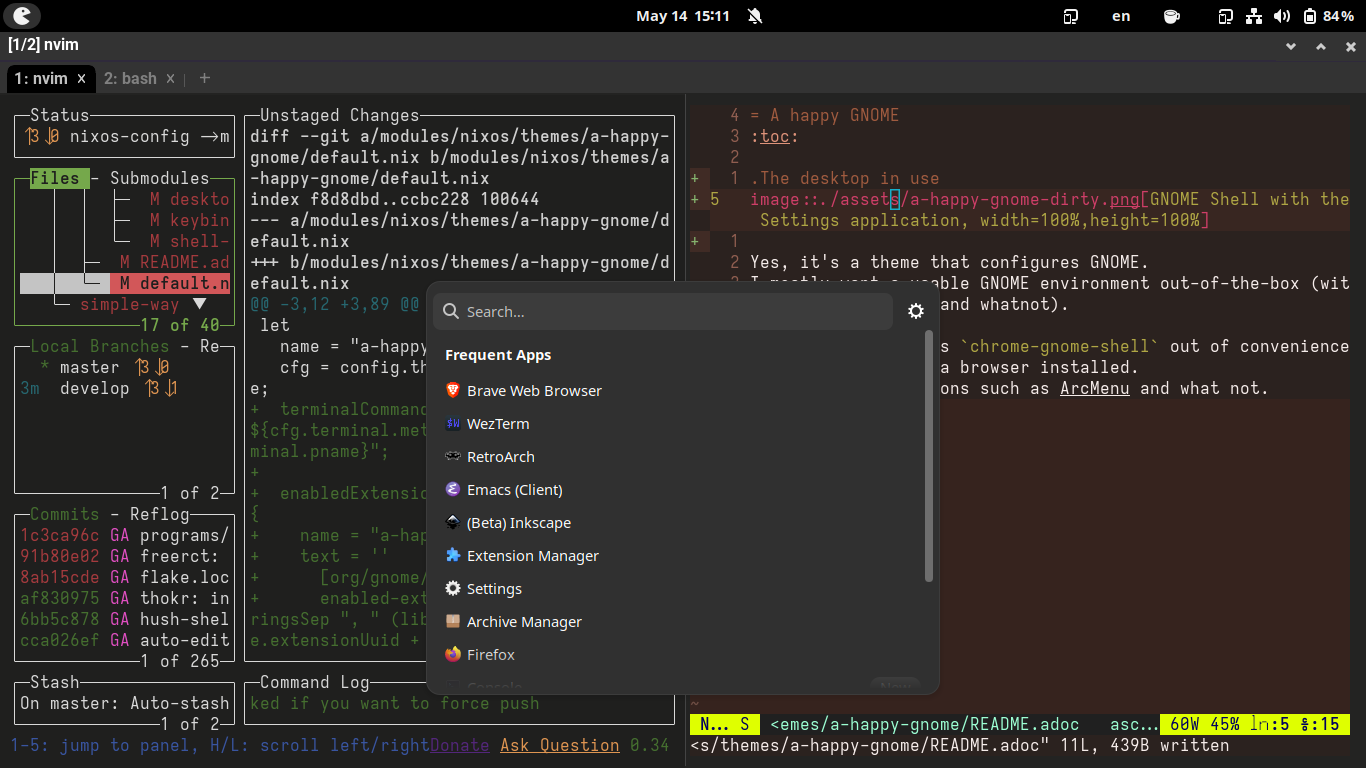Select the develop branch row

(125, 388)
